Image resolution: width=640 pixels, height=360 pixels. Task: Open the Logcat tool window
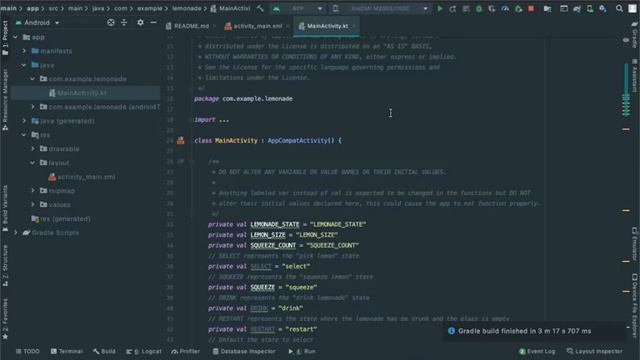coord(144,351)
